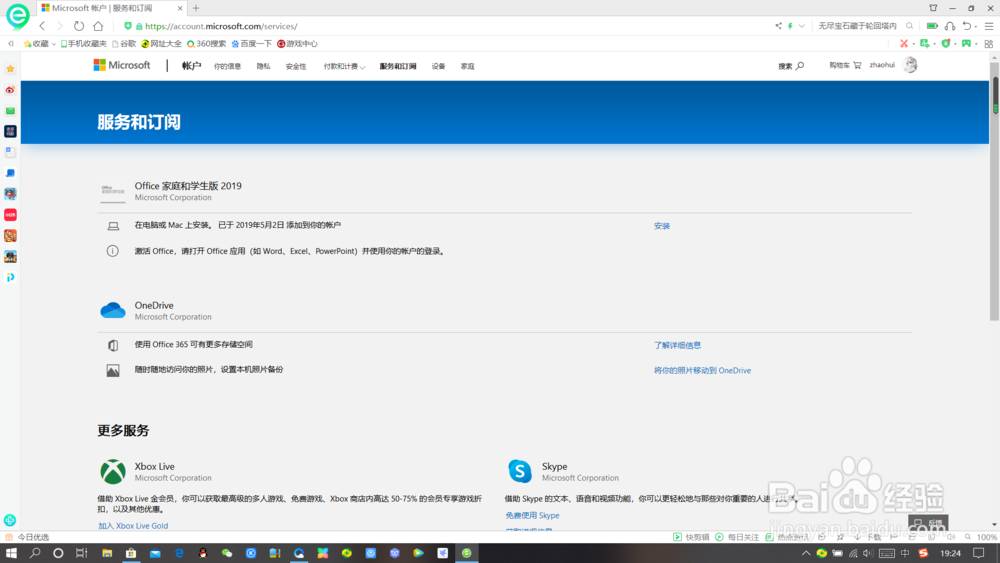Screen dimensions: 1000x563
Task: Open 家庭 family tab
Action: [x=467, y=66]
